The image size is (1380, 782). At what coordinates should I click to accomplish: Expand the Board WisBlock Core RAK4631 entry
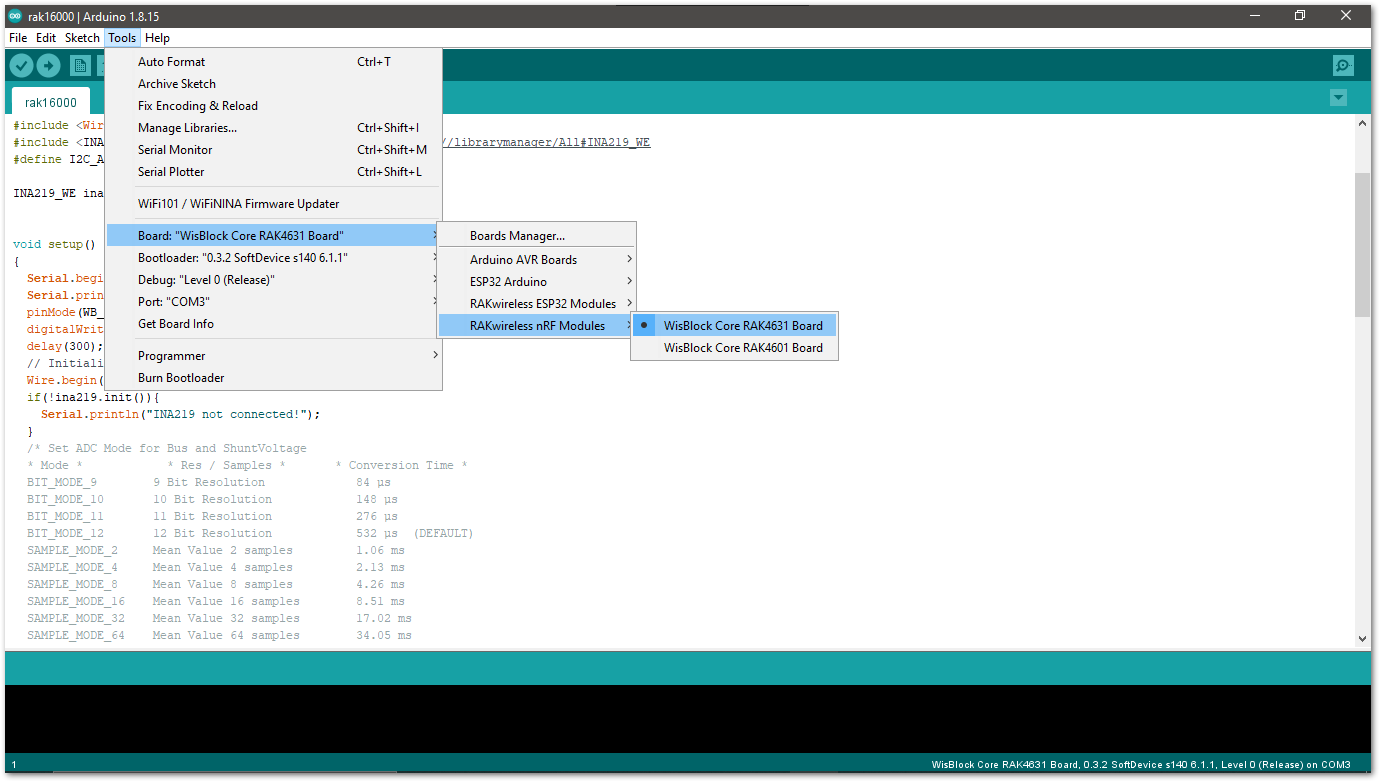(273, 235)
